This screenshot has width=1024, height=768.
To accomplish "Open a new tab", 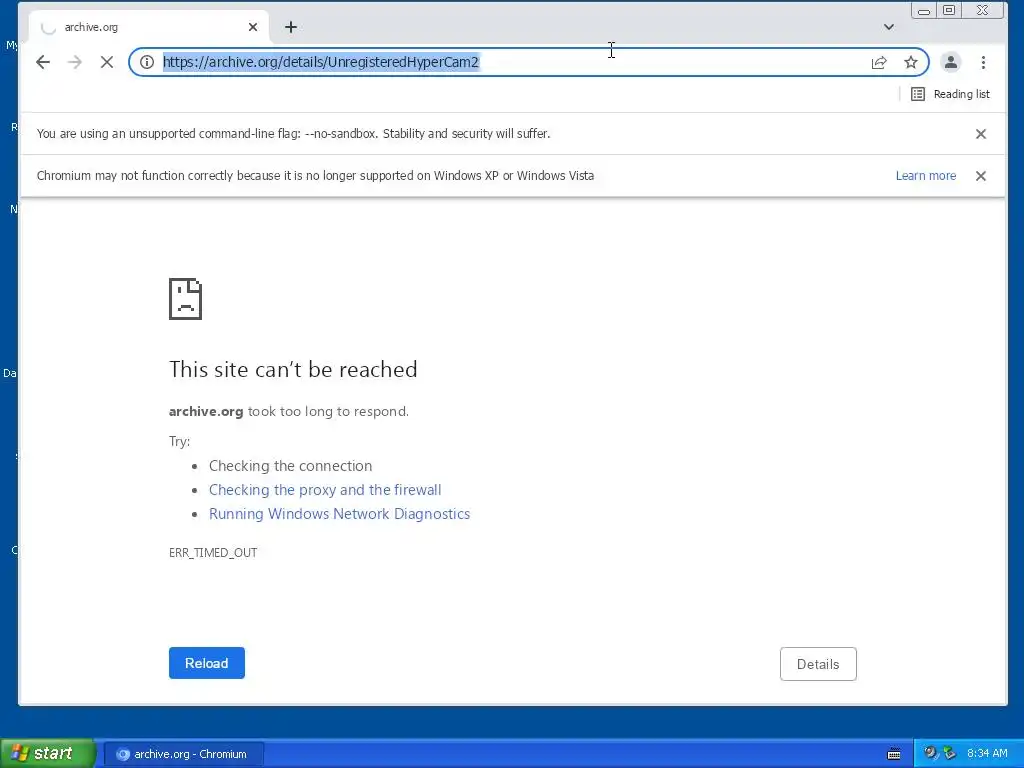I will pos(291,27).
